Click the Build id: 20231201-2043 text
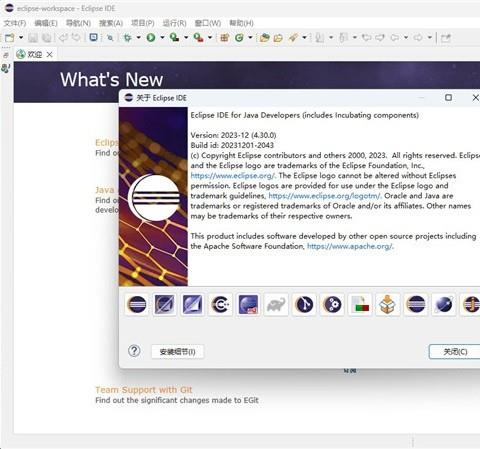The height and width of the screenshot is (449, 480). [232, 145]
